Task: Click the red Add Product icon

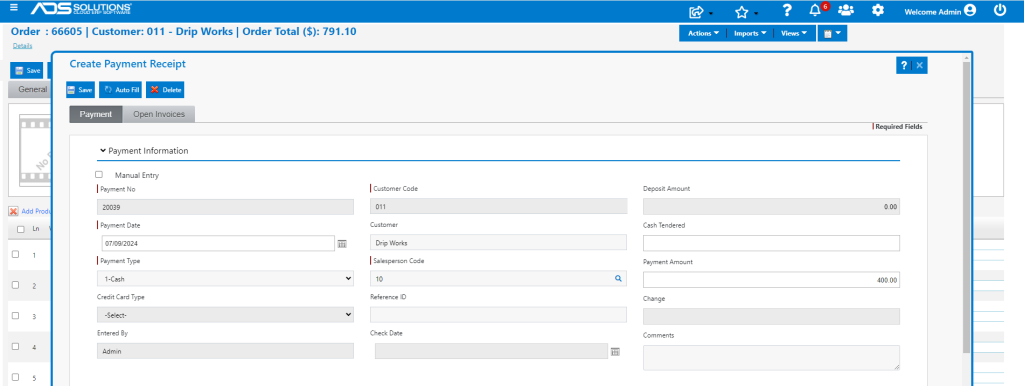Action: pyautogui.click(x=13, y=212)
